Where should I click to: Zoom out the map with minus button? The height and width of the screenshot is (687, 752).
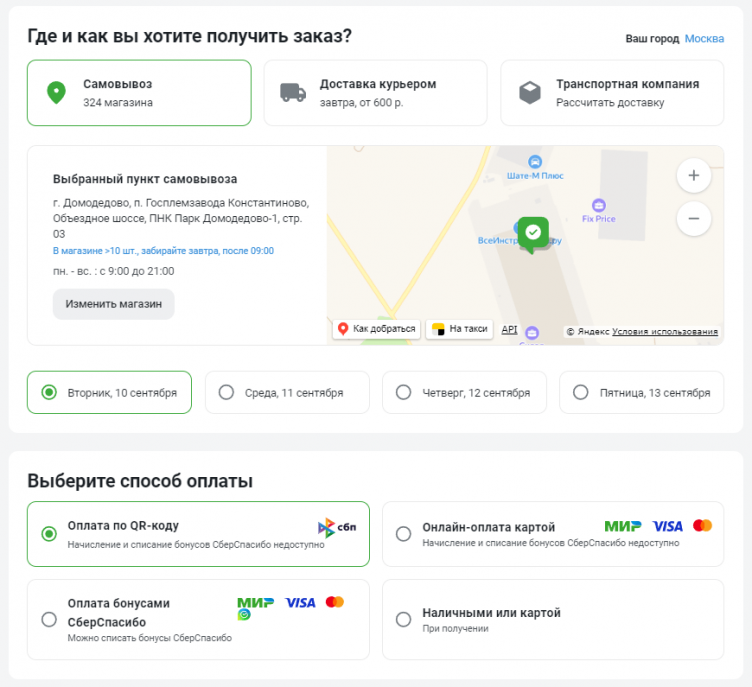pyautogui.click(x=693, y=219)
